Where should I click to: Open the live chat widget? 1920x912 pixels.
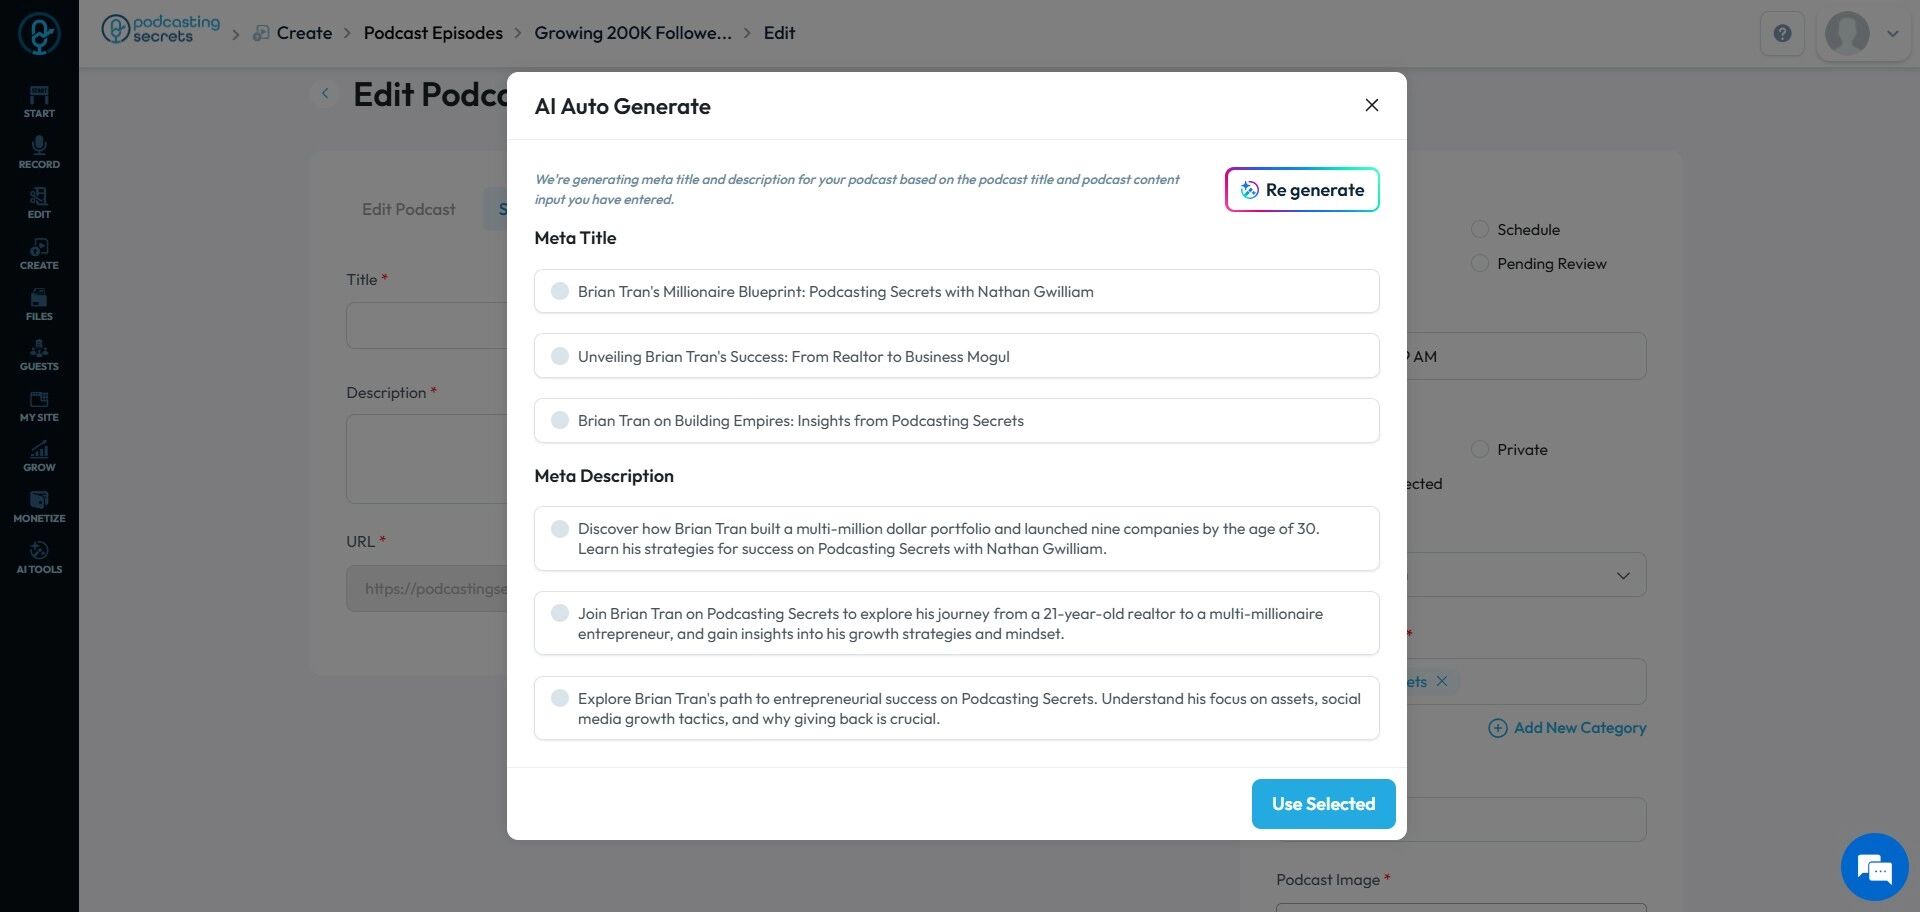1874,867
